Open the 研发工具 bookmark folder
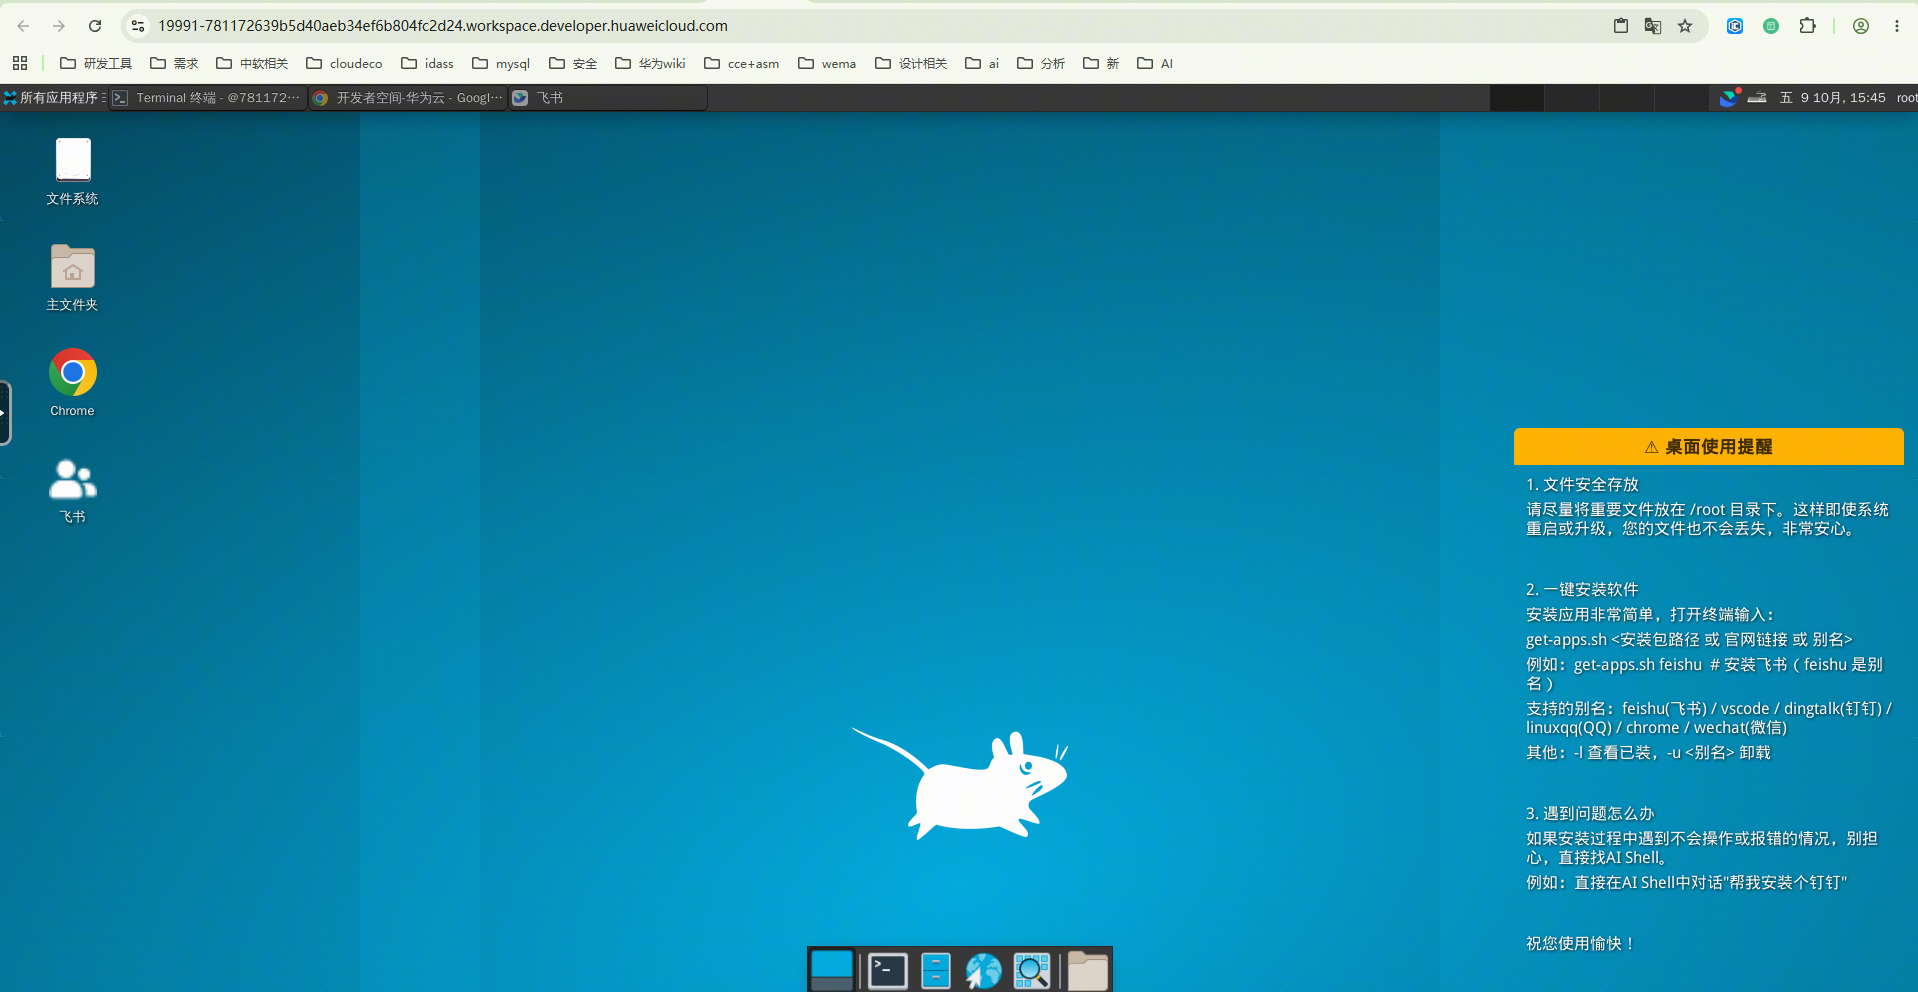 96,63
